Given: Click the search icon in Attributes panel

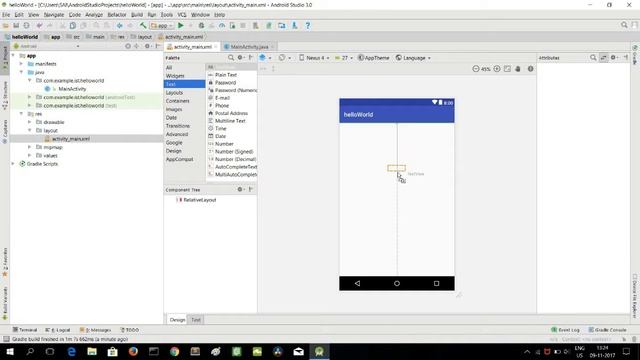Looking at the screenshot, I should pos(593,58).
